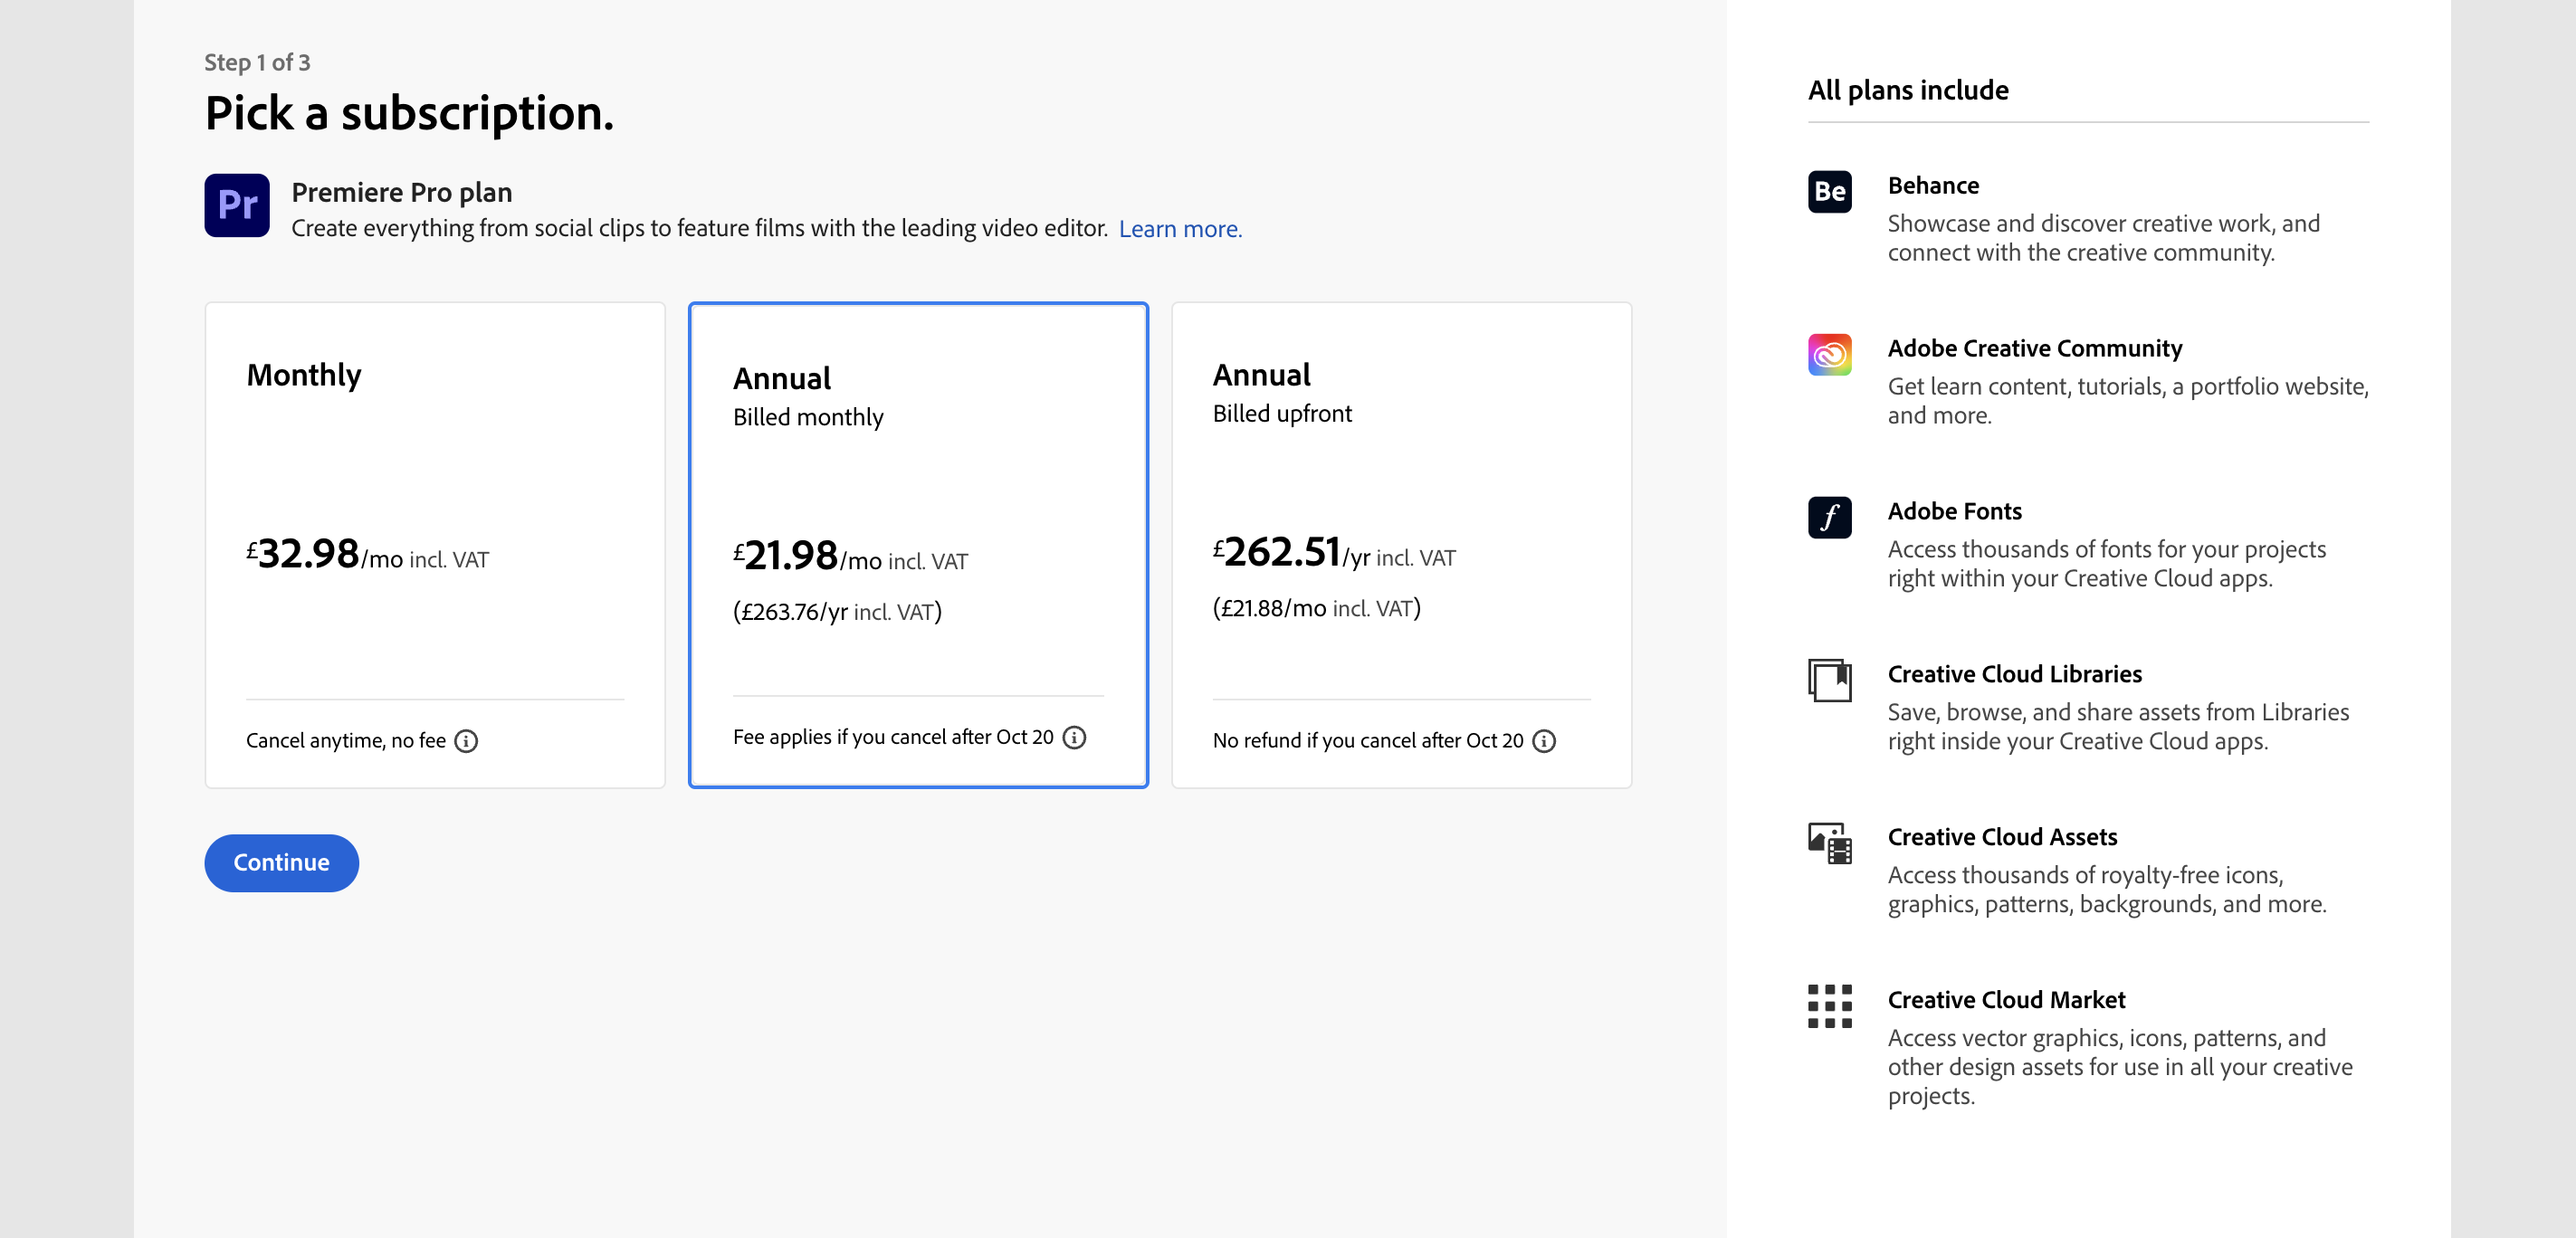Viewport: 2576px width, 1238px height.
Task: Click the '(£21.88/mo incl. VAT)' text
Action: coord(1316,608)
